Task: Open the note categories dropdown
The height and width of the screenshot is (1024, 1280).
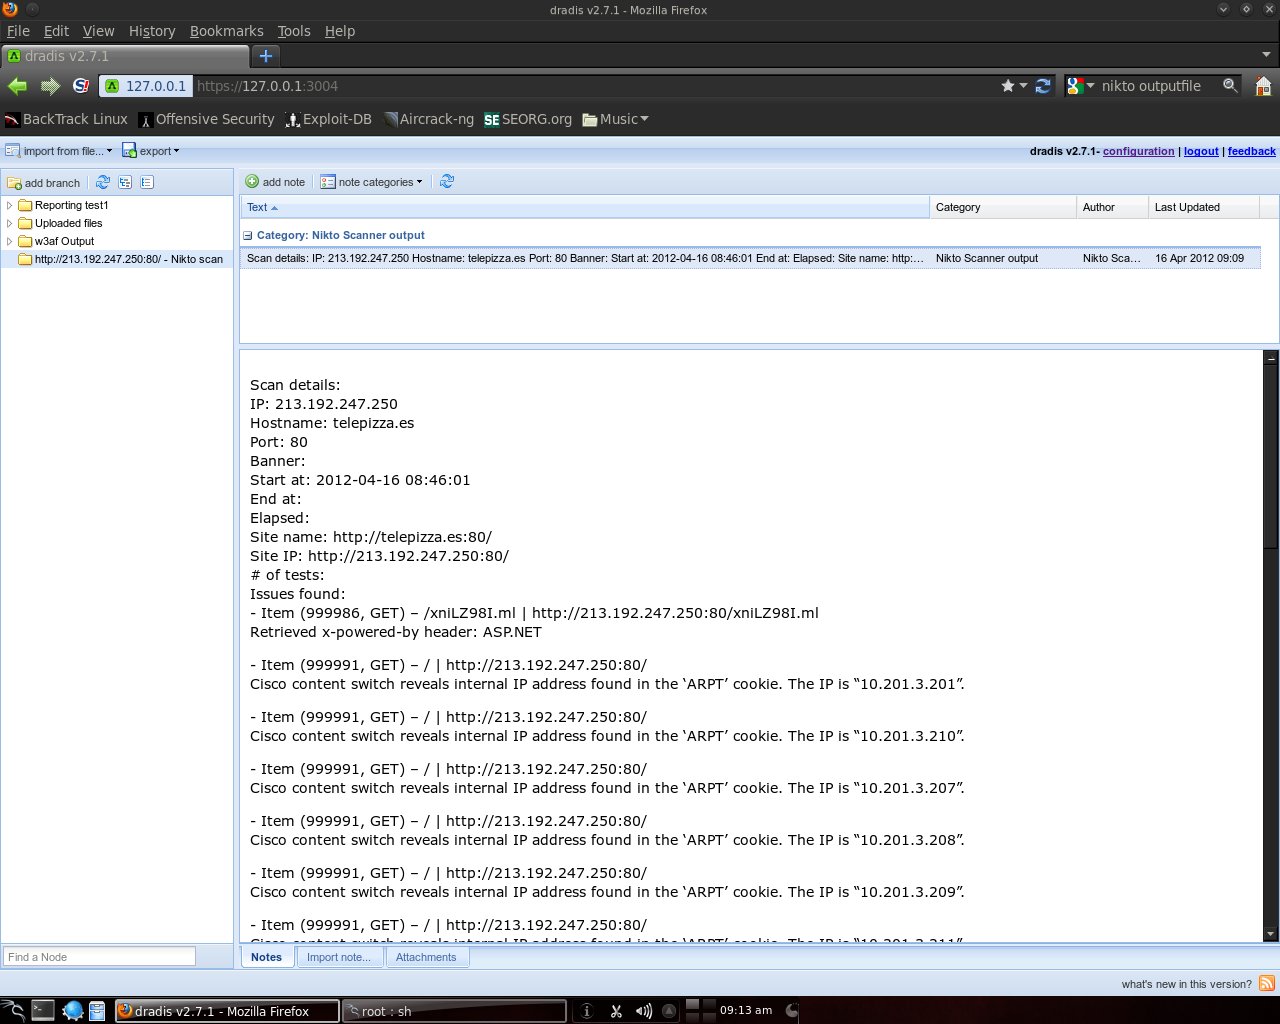Action: click(371, 182)
